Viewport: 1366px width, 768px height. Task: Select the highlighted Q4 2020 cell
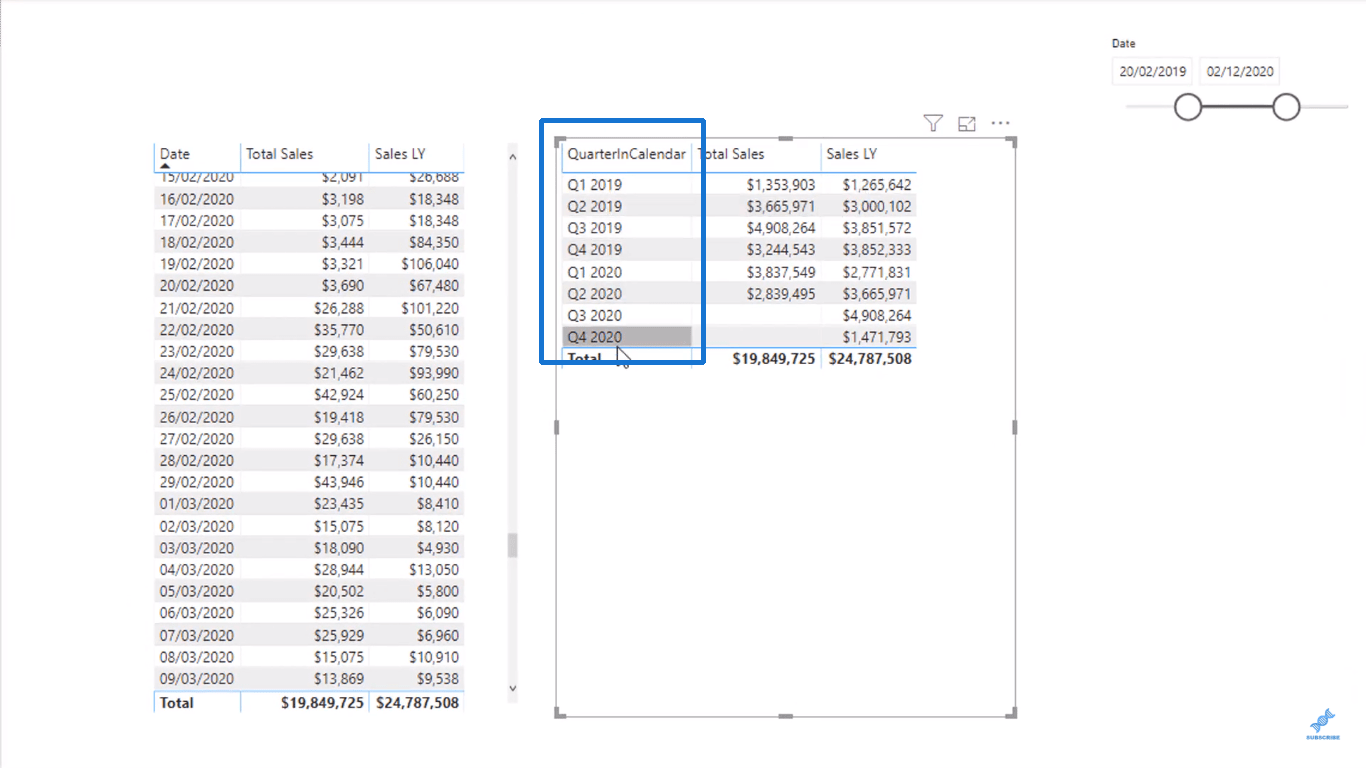[x=627, y=337]
